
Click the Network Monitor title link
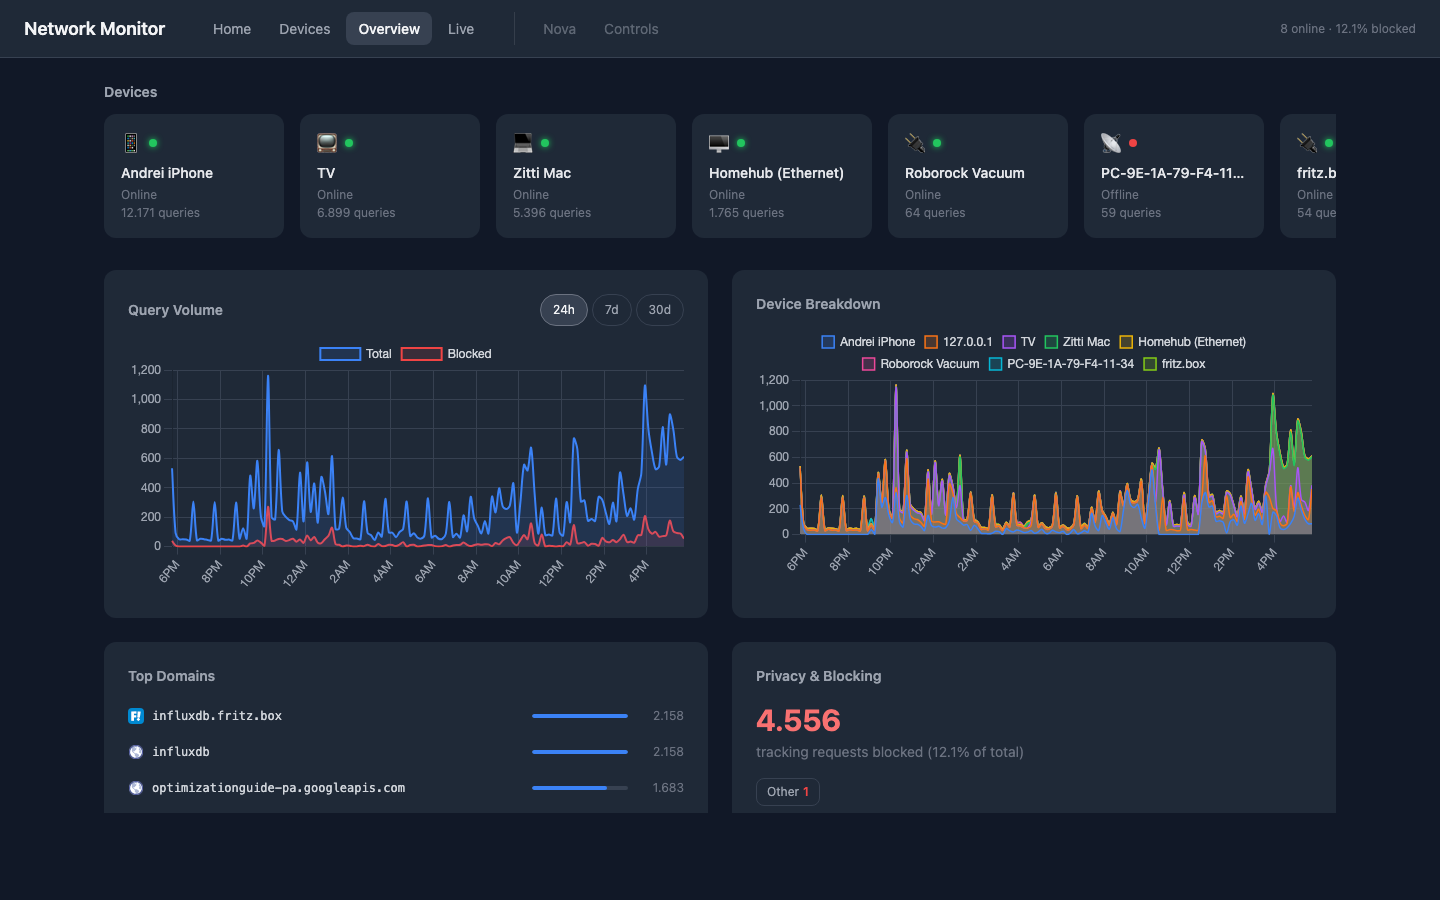point(94,29)
